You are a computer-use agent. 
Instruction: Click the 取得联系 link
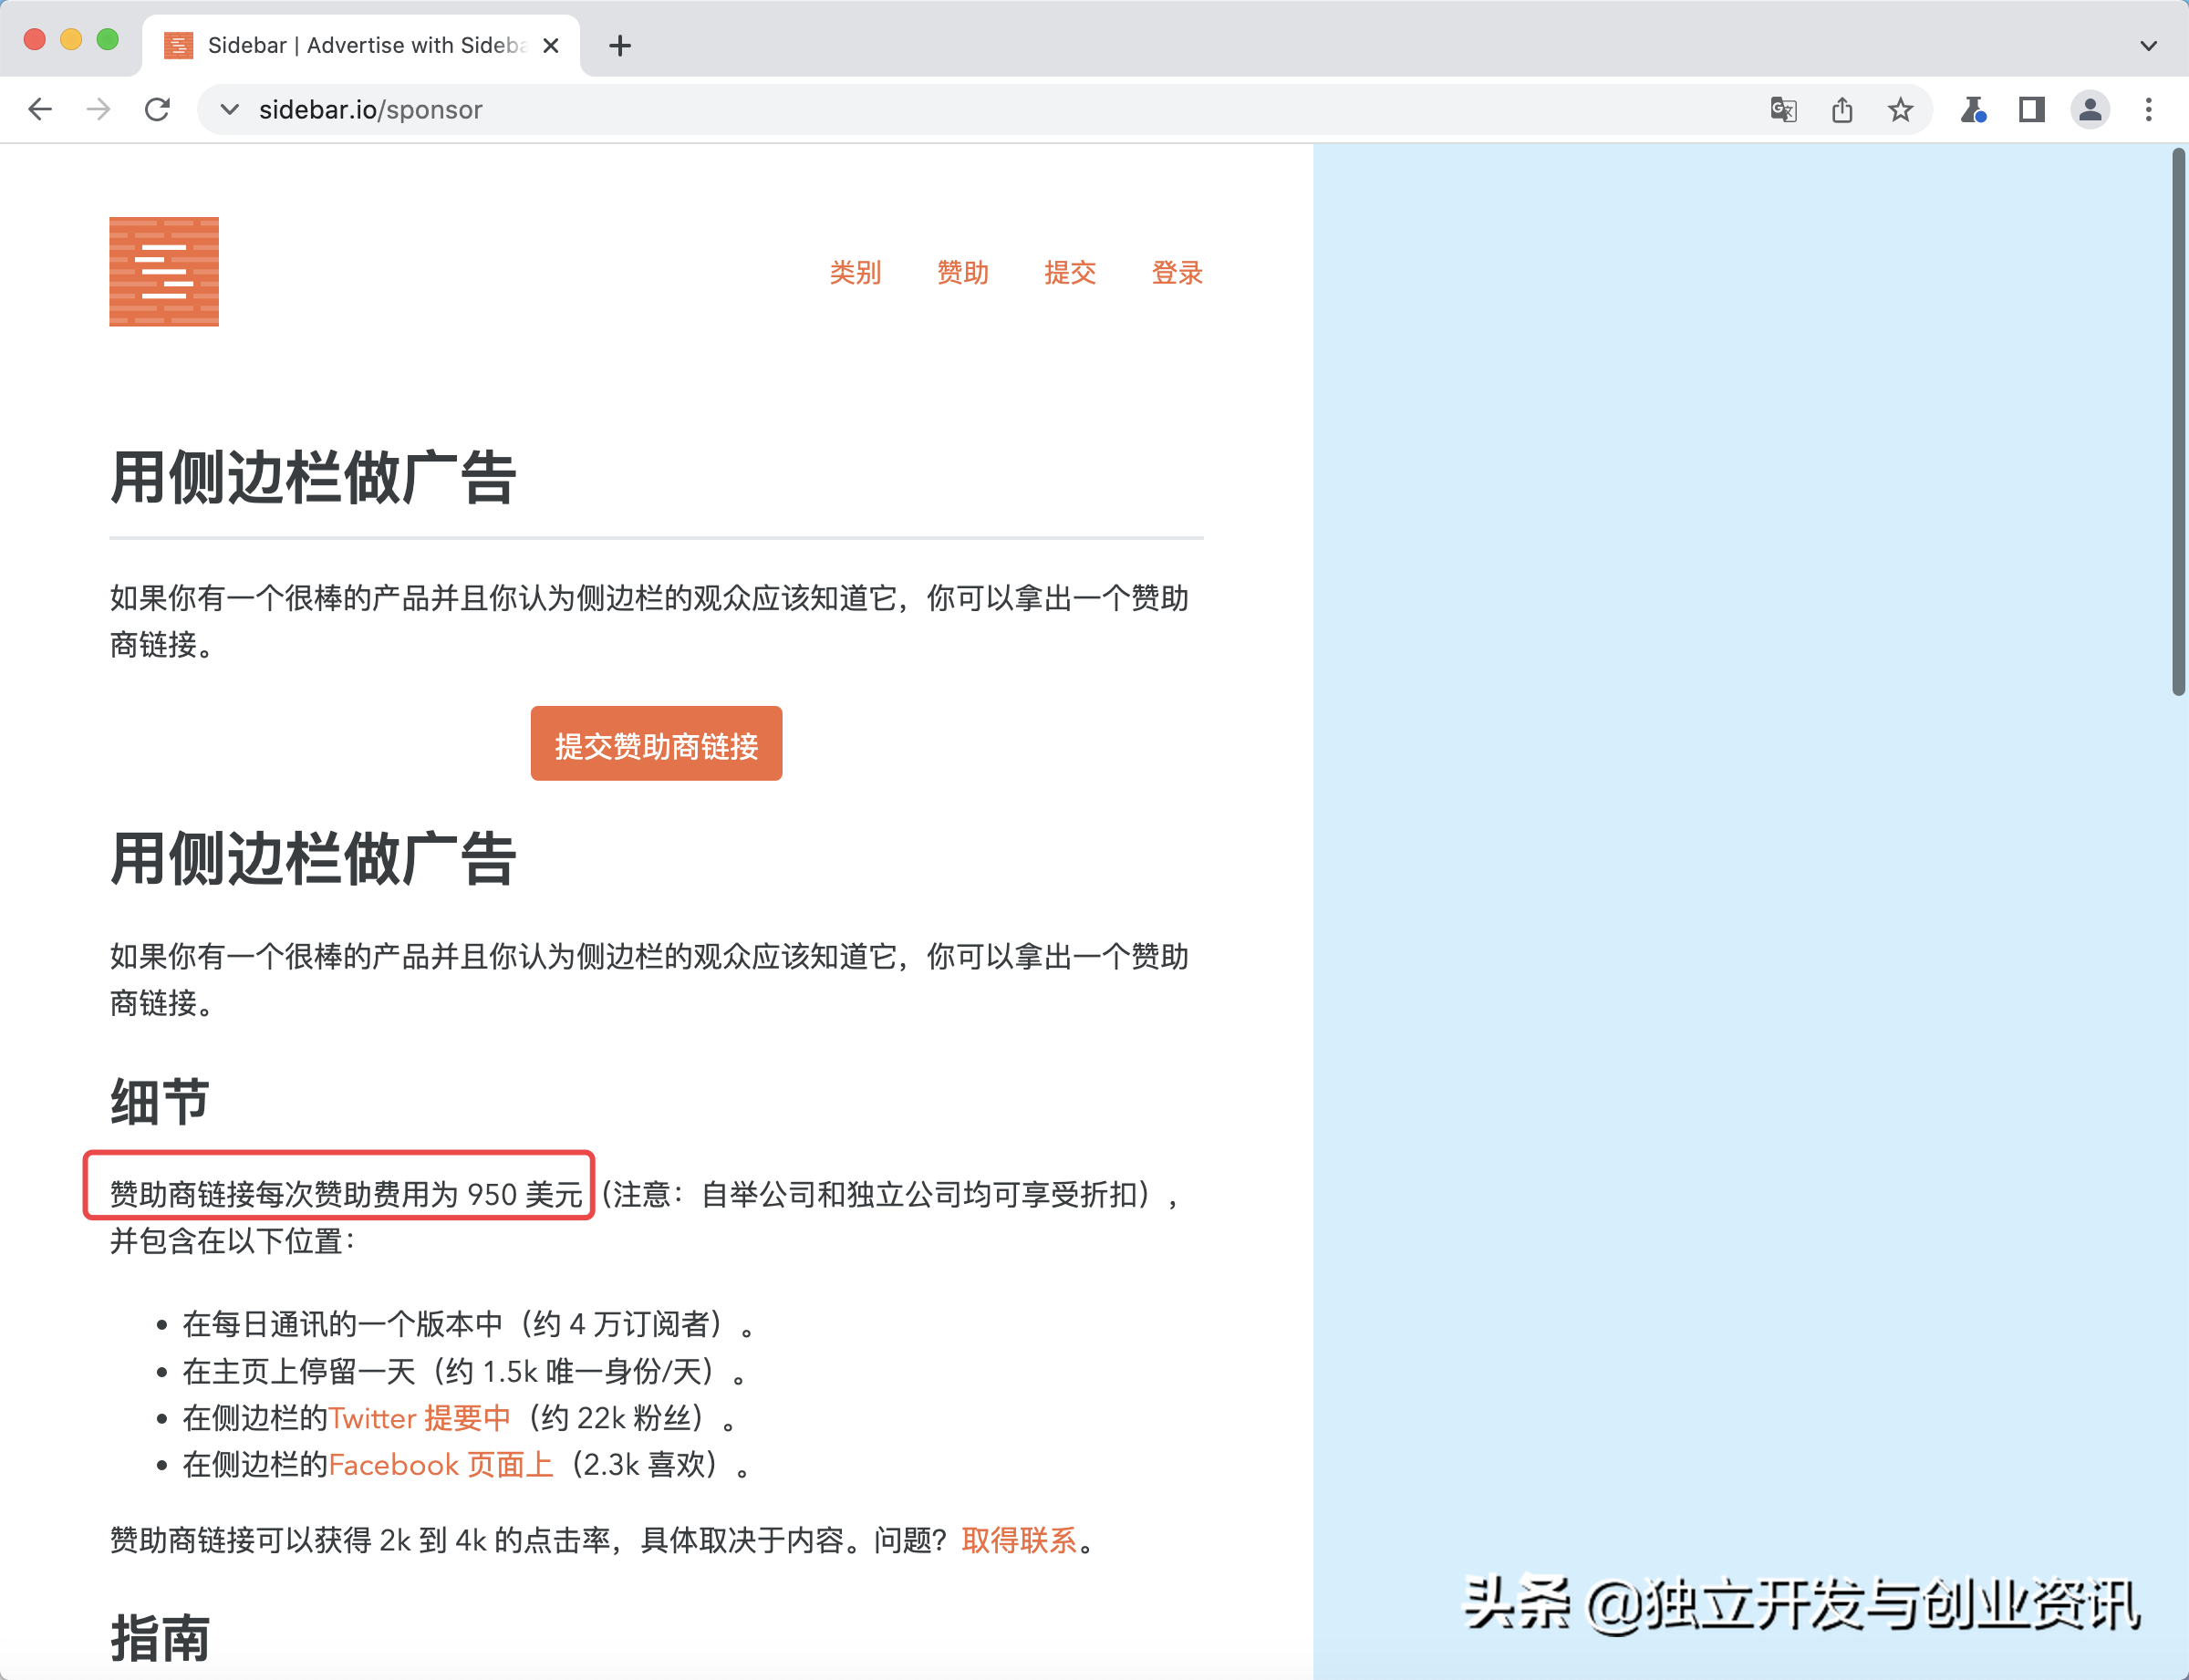point(1021,1540)
